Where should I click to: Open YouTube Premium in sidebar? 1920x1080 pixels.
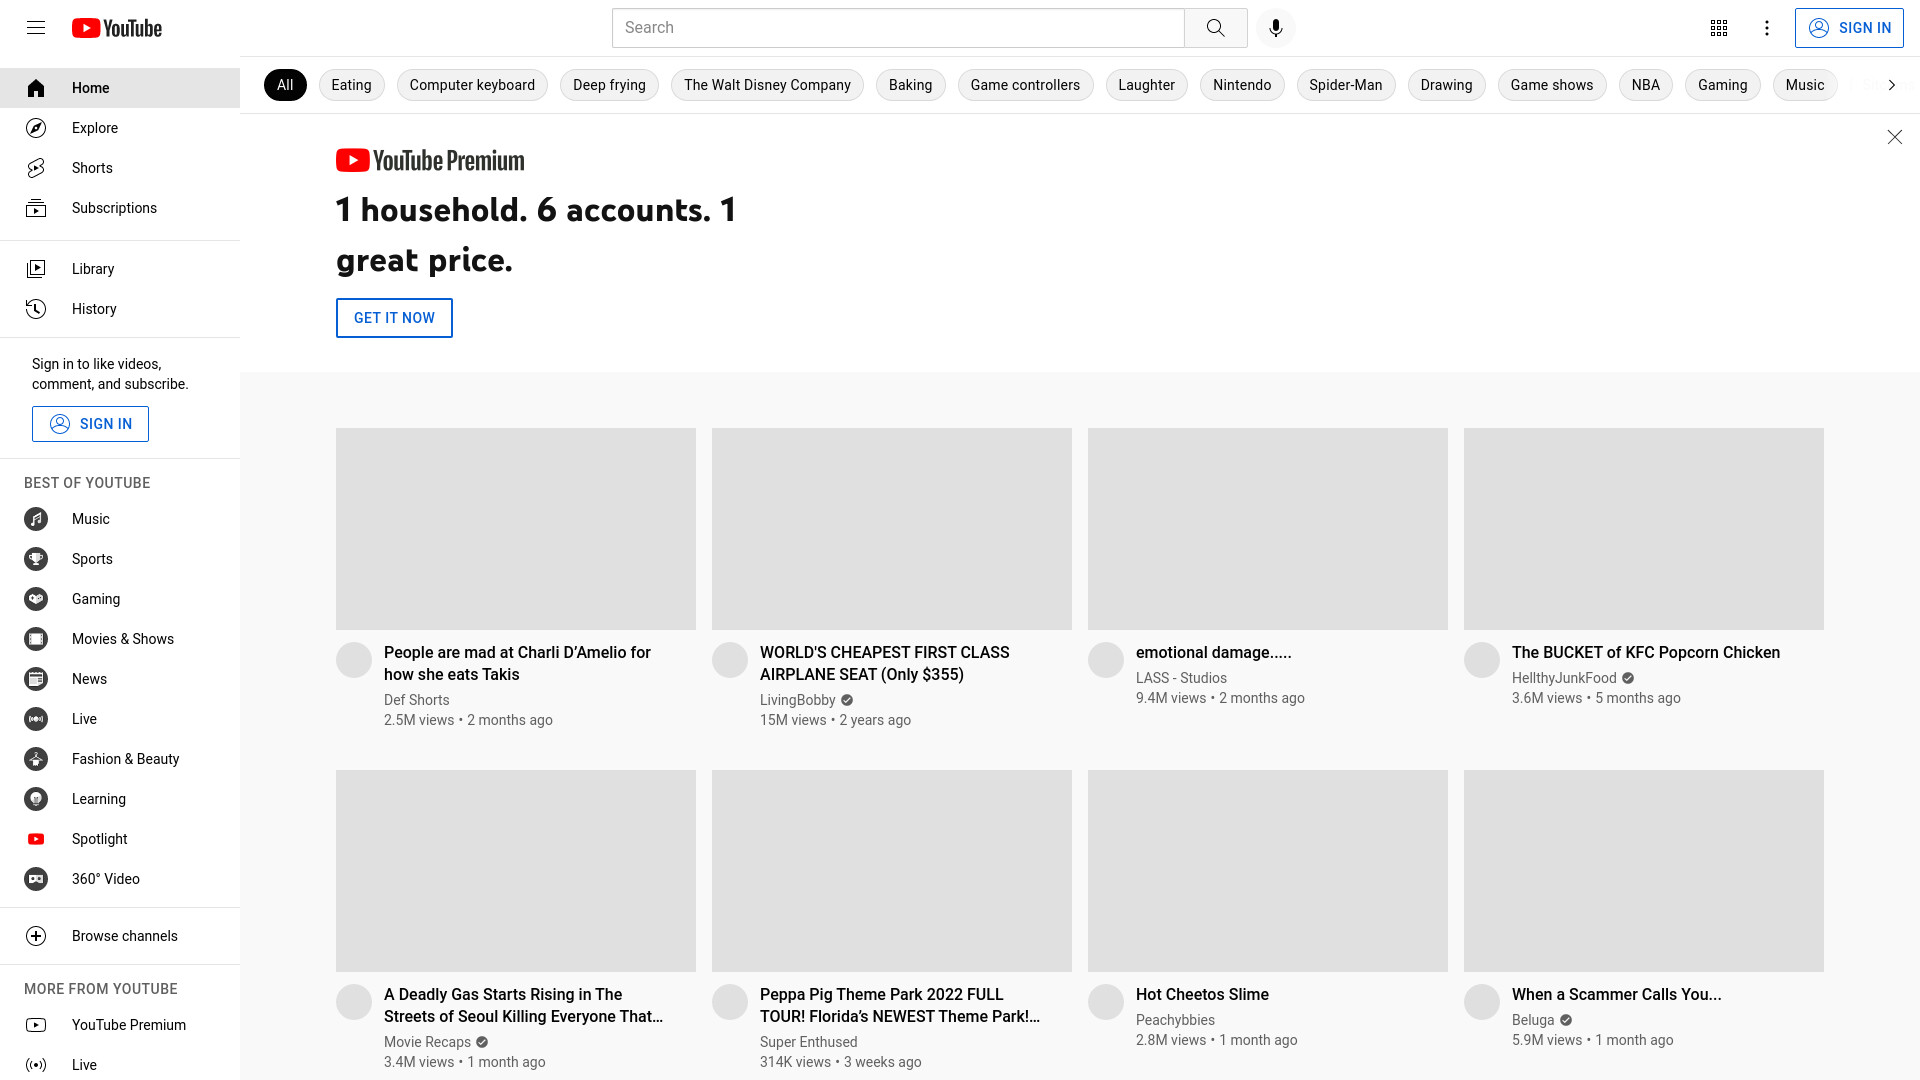[x=120, y=1025]
